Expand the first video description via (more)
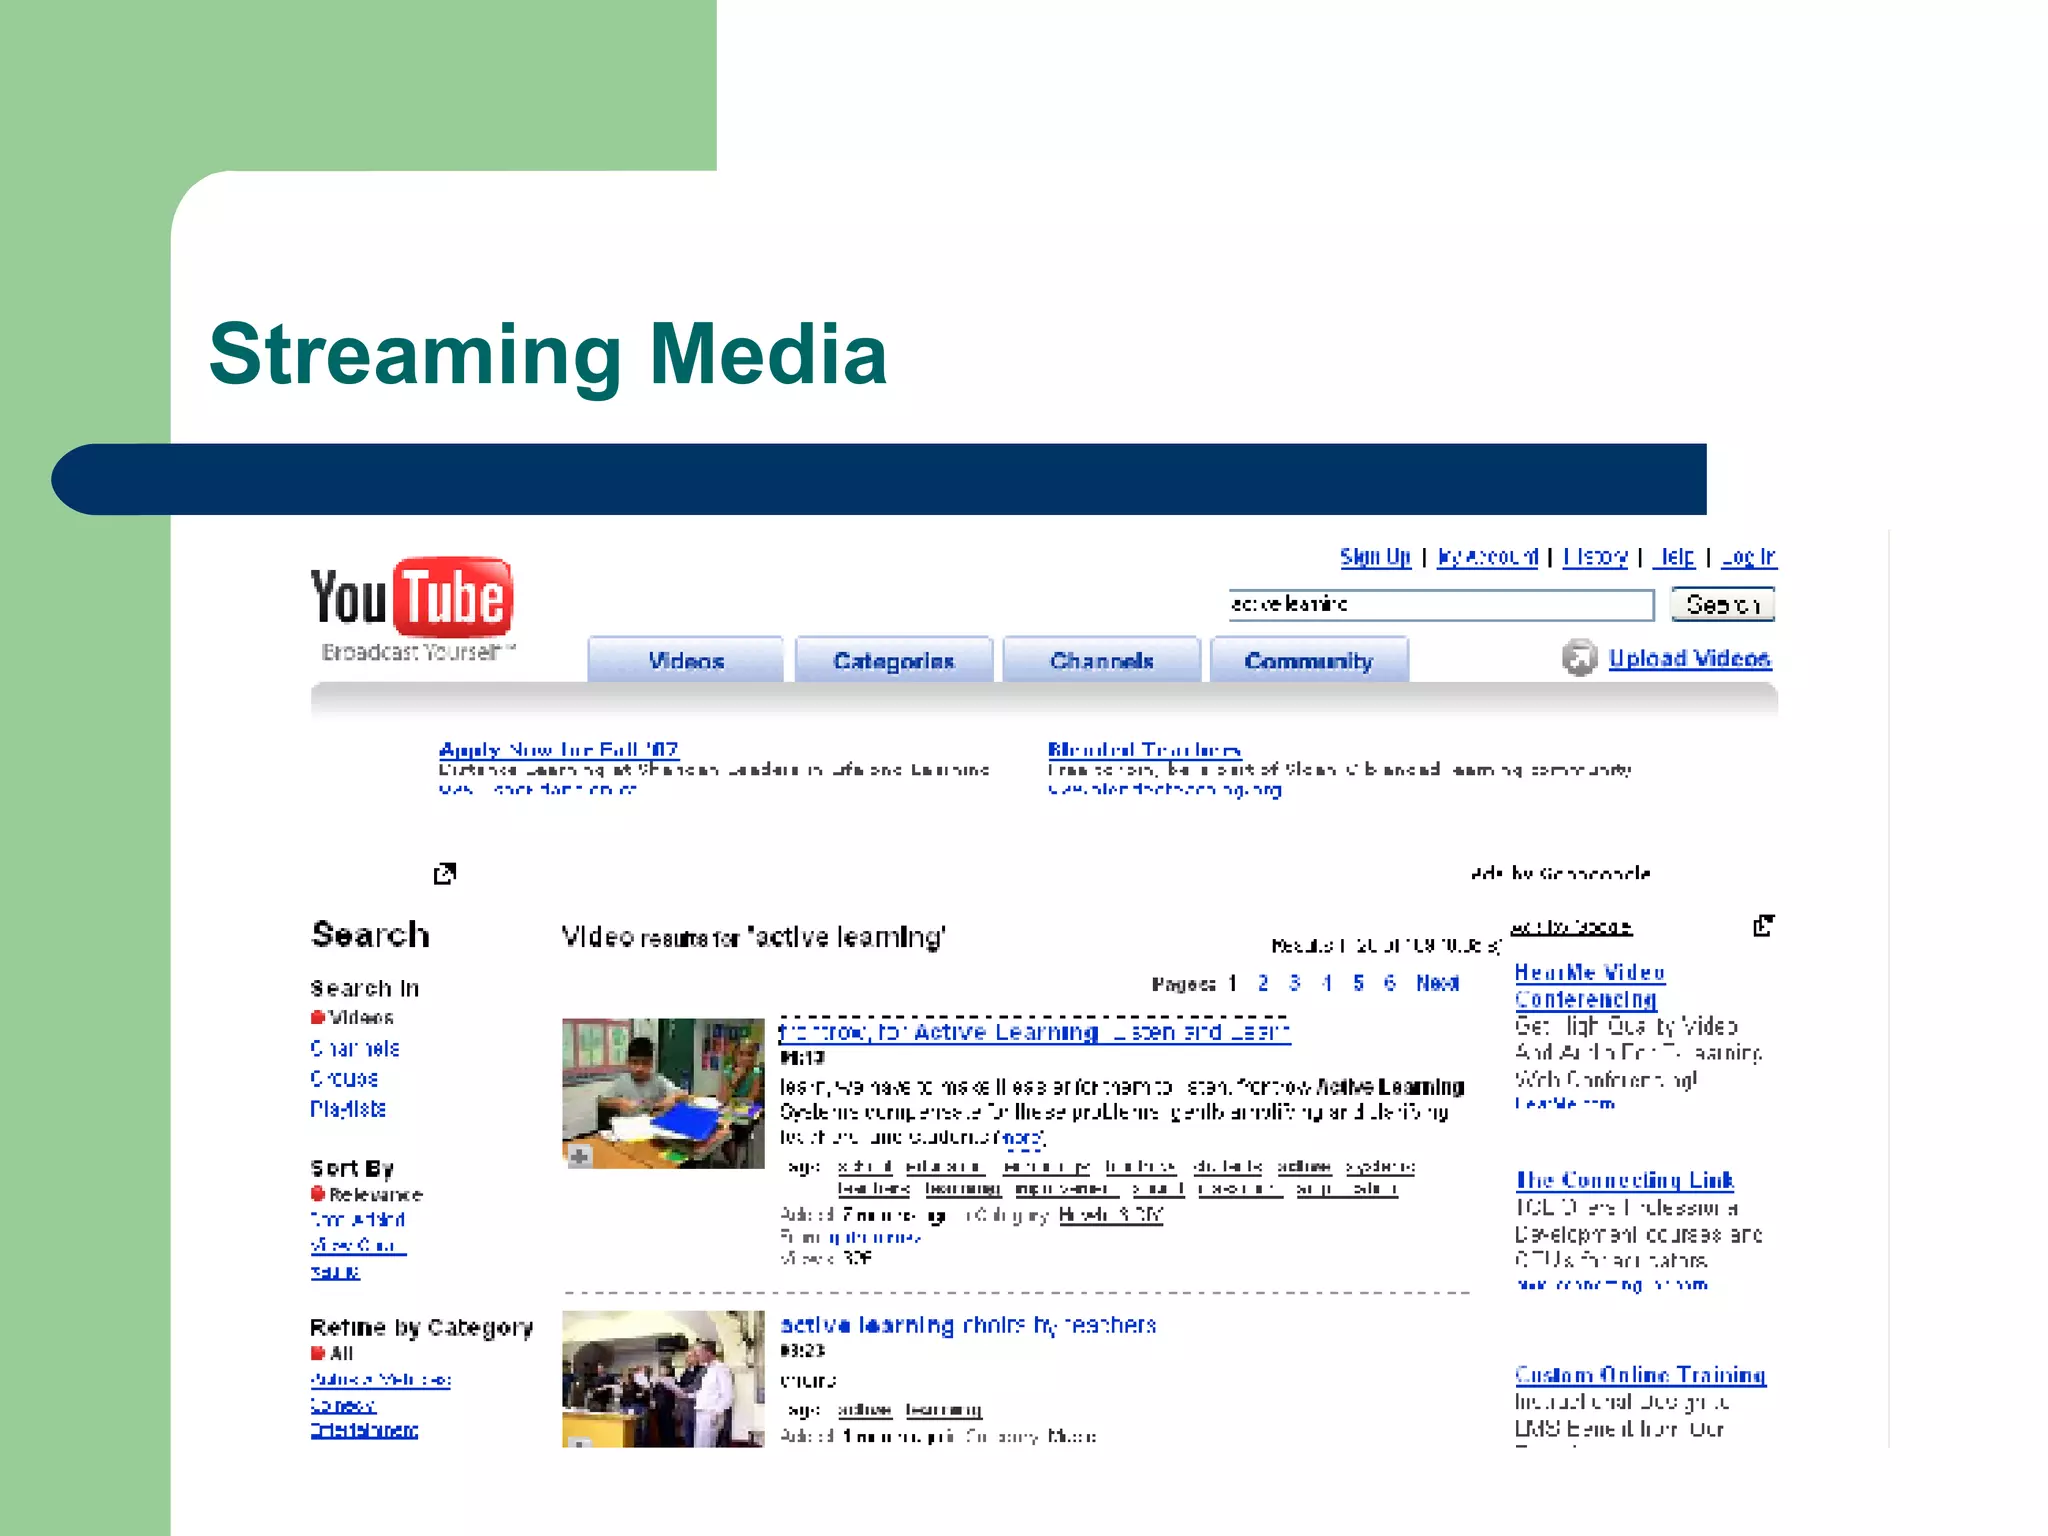Image resolution: width=2048 pixels, height=1536 pixels. click(1021, 1137)
